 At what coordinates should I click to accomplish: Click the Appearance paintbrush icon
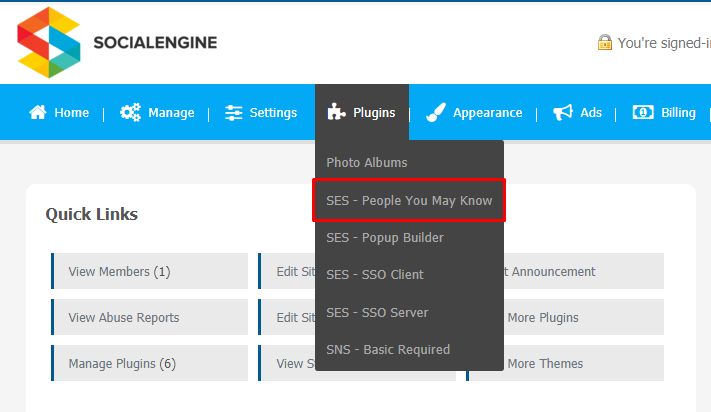(x=436, y=112)
